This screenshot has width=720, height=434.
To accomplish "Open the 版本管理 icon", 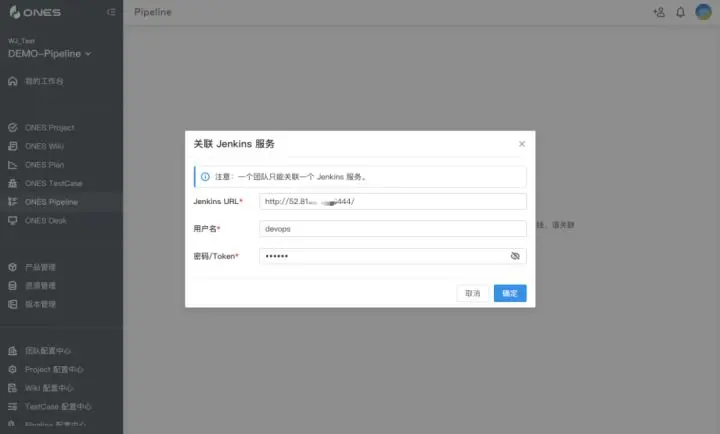I will (12, 304).
